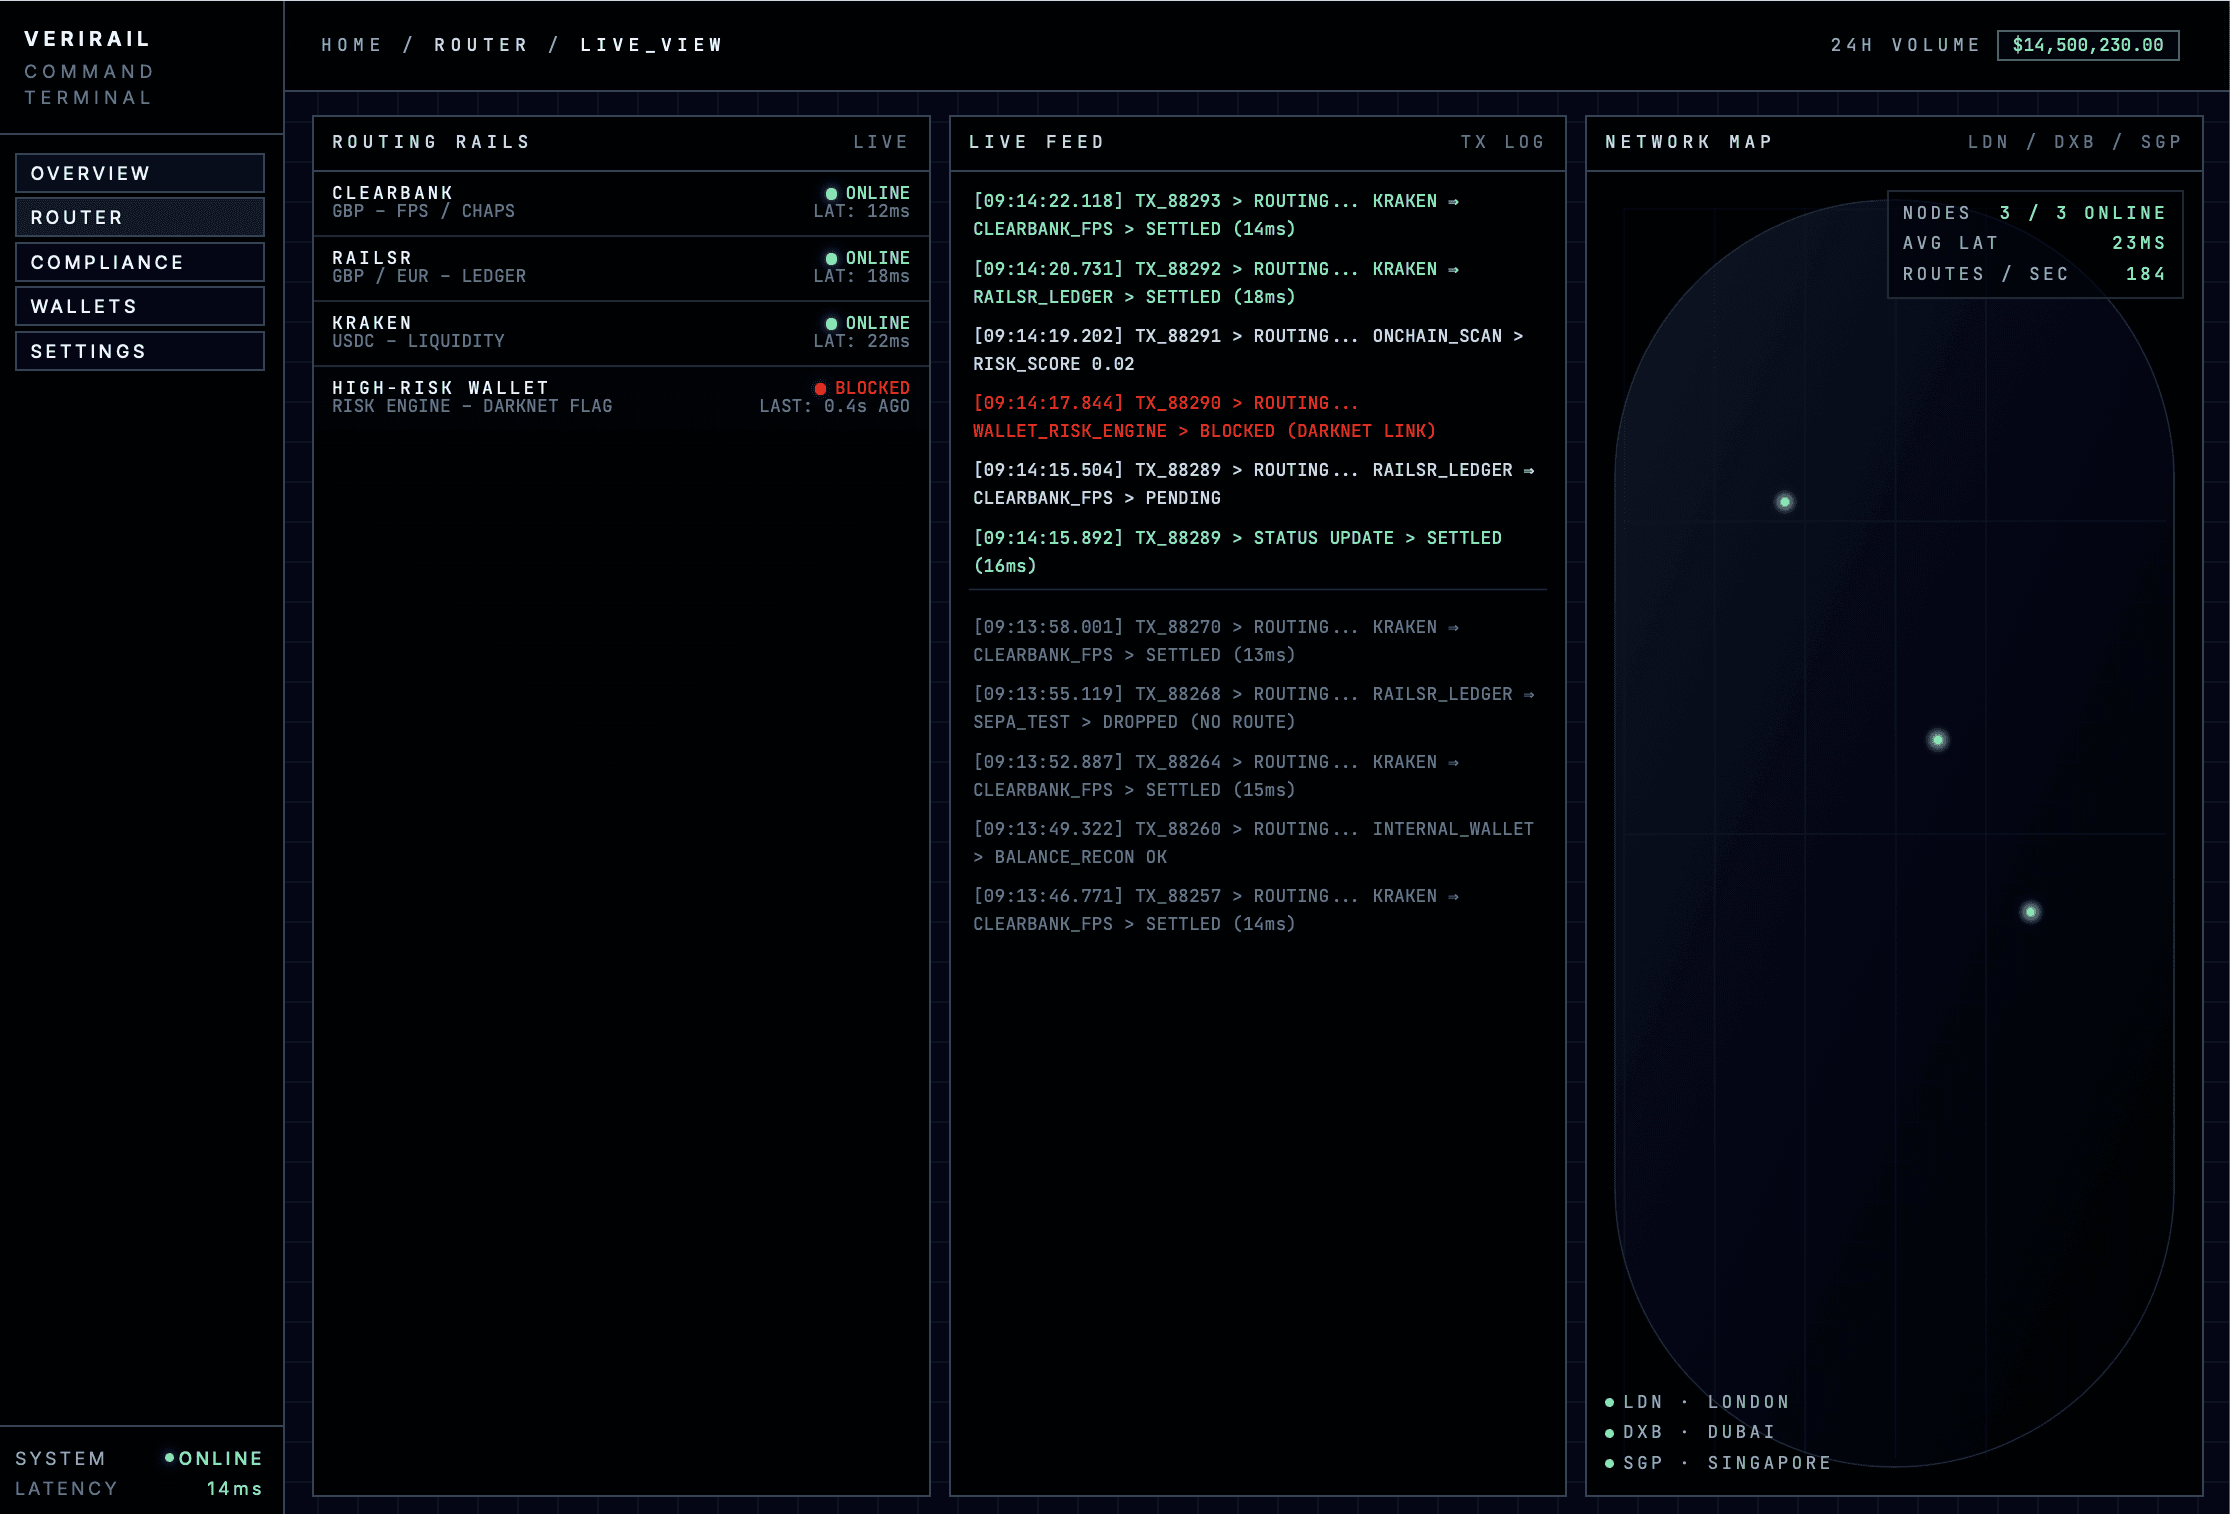Open the Compliance section in sidebar
The image size is (2230, 1514).
[x=140, y=262]
